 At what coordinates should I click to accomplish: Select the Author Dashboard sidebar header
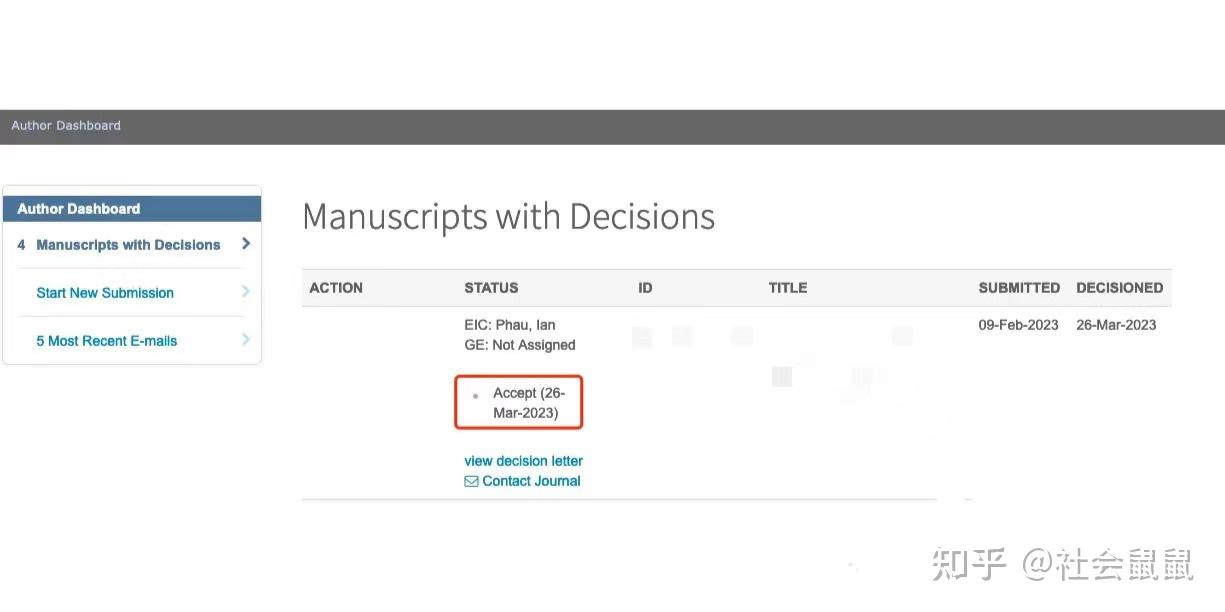(79, 209)
